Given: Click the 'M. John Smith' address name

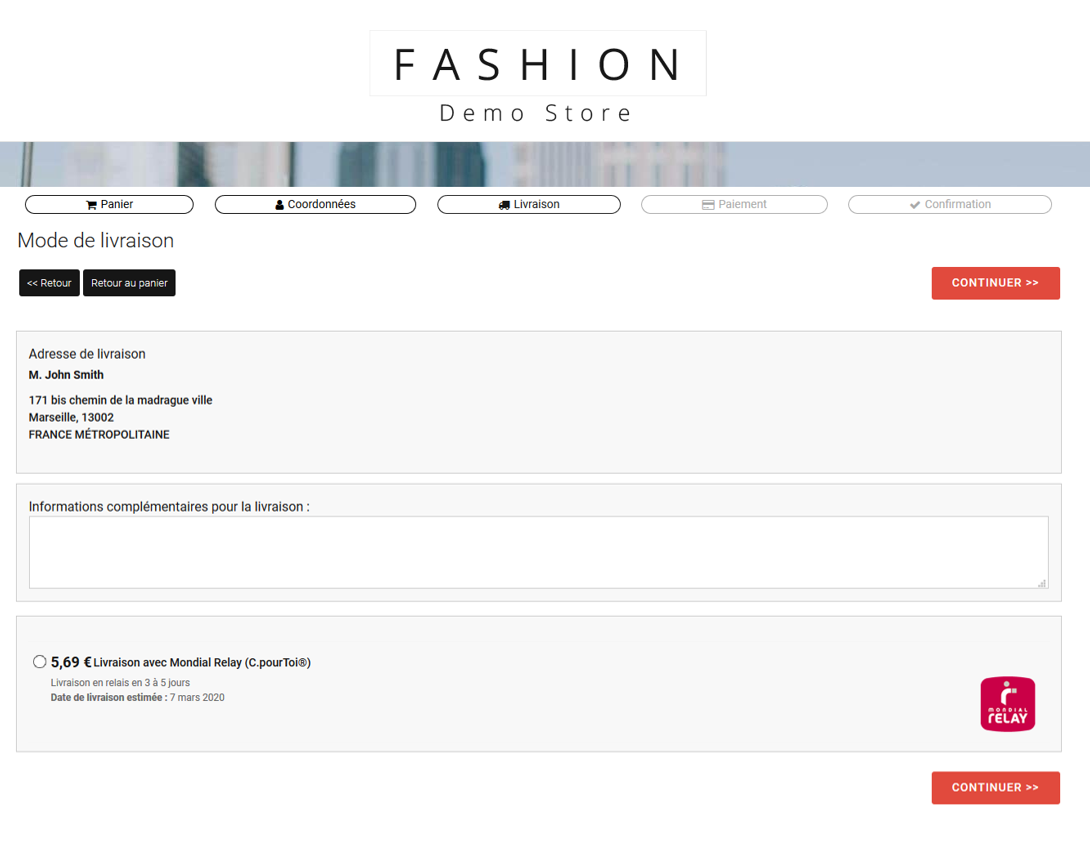Looking at the screenshot, I should point(66,375).
